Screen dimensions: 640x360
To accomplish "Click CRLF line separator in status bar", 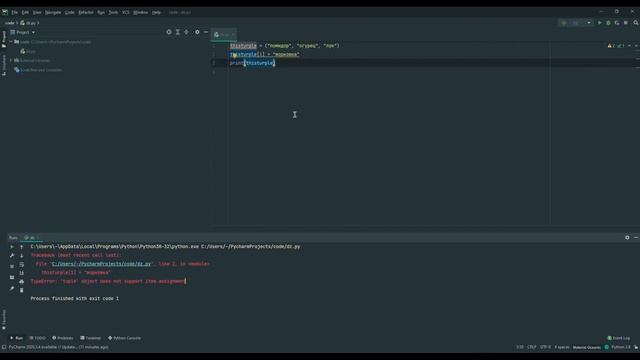I will (531, 347).
